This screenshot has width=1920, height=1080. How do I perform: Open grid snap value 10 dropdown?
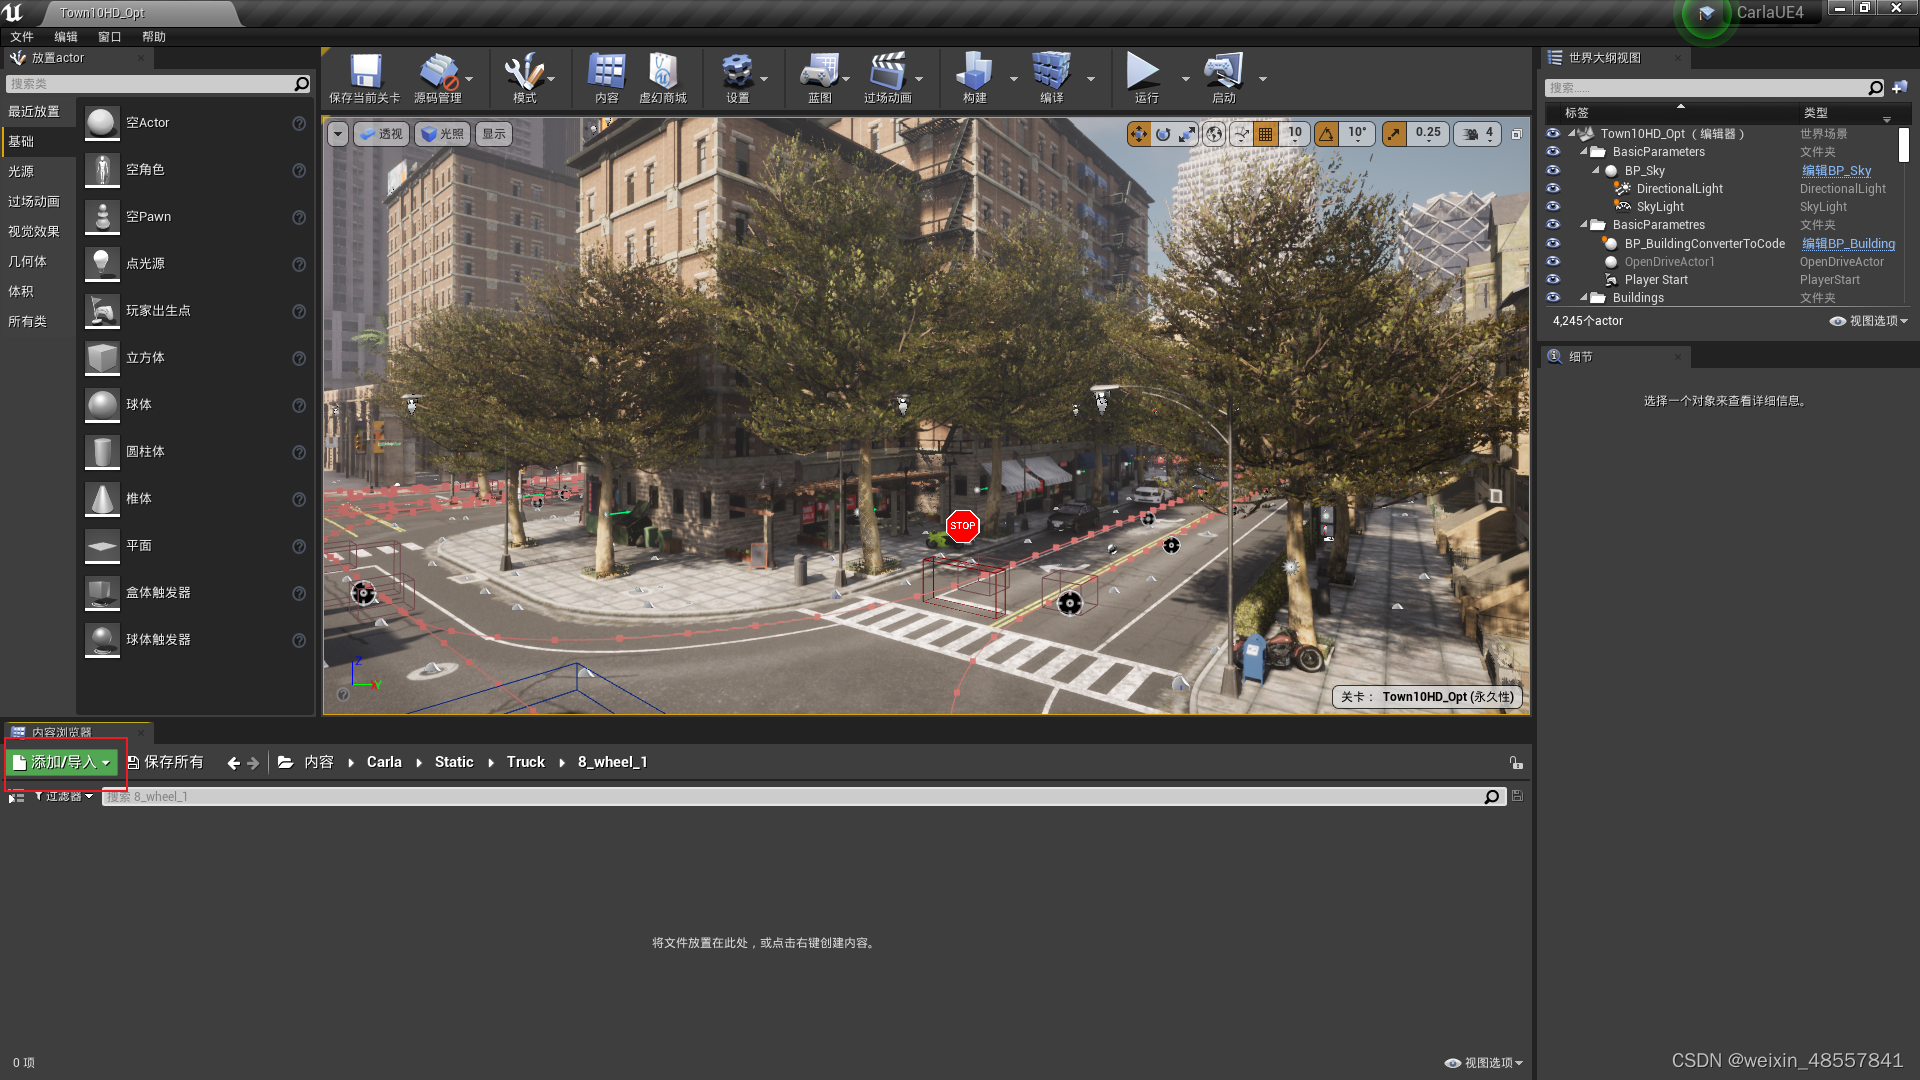coord(1295,134)
